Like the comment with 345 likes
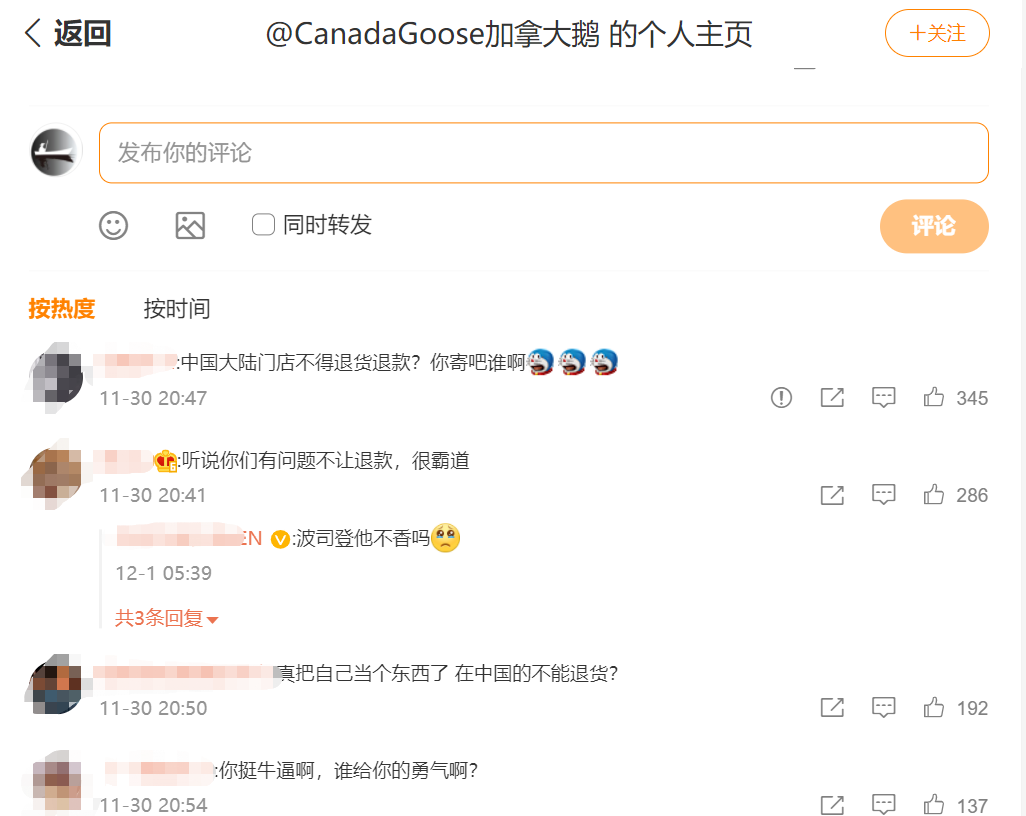 (934, 397)
